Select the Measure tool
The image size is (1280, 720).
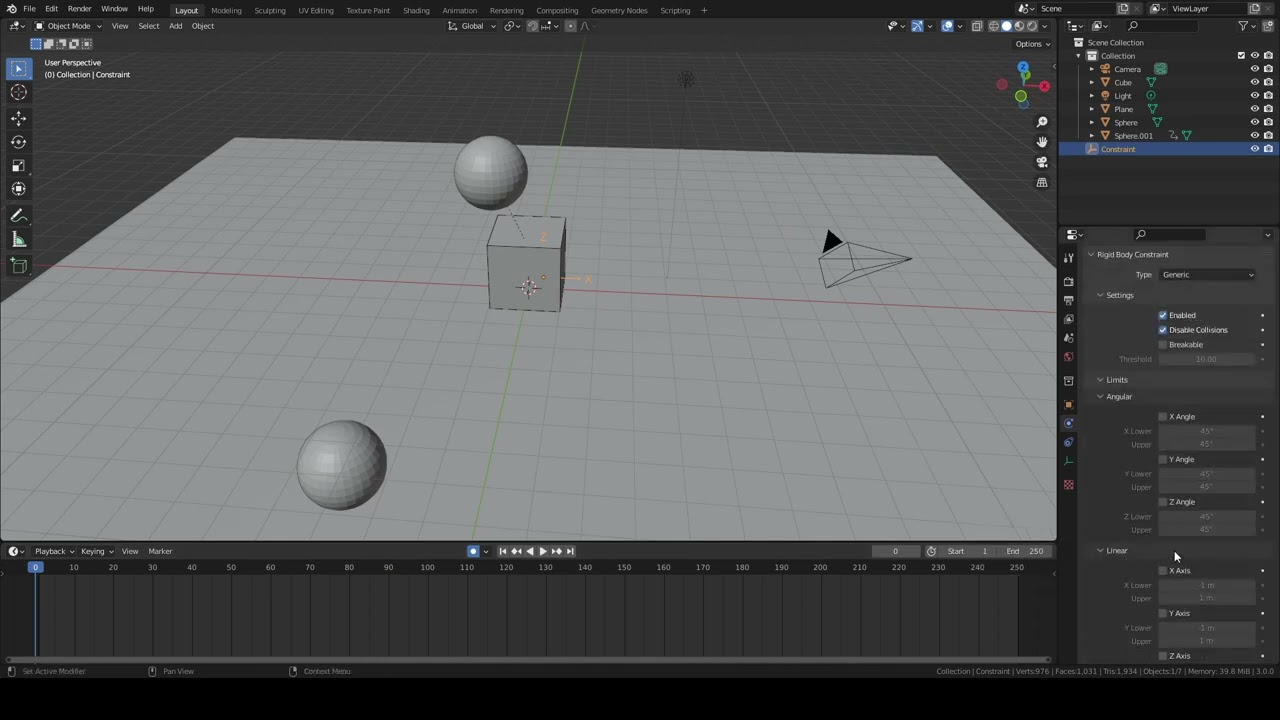pyautogui.click(x=18, y=240)
